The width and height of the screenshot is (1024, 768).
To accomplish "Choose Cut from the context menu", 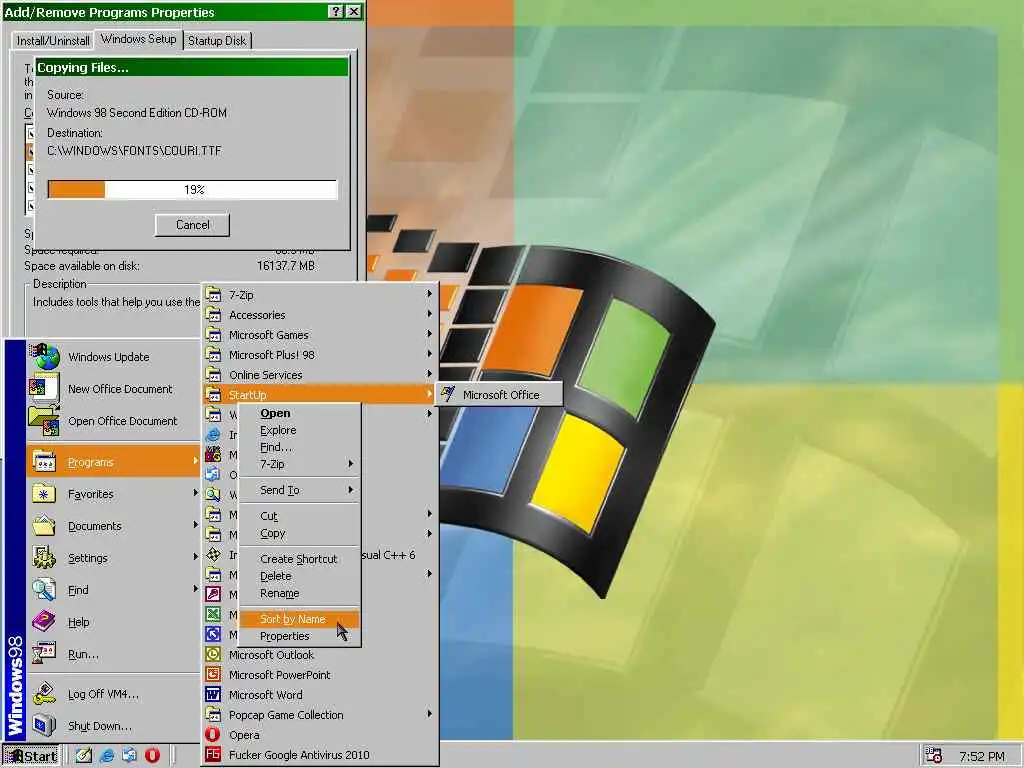I will (300, 516).
